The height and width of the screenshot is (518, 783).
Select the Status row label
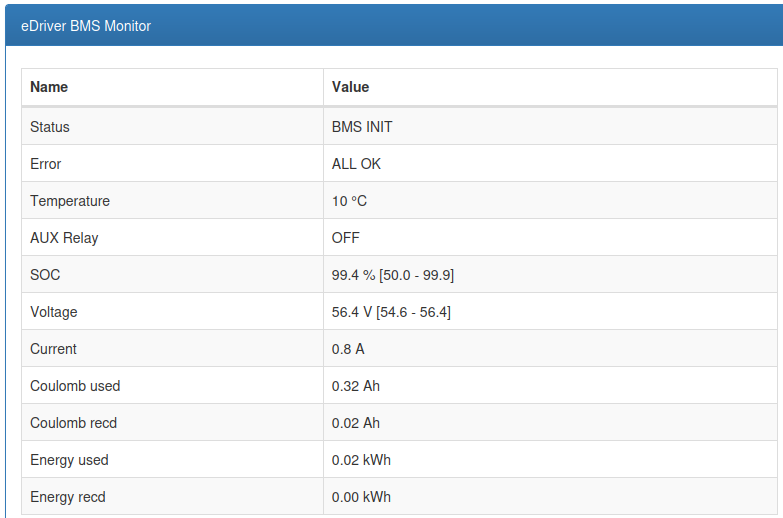[50, 127]
